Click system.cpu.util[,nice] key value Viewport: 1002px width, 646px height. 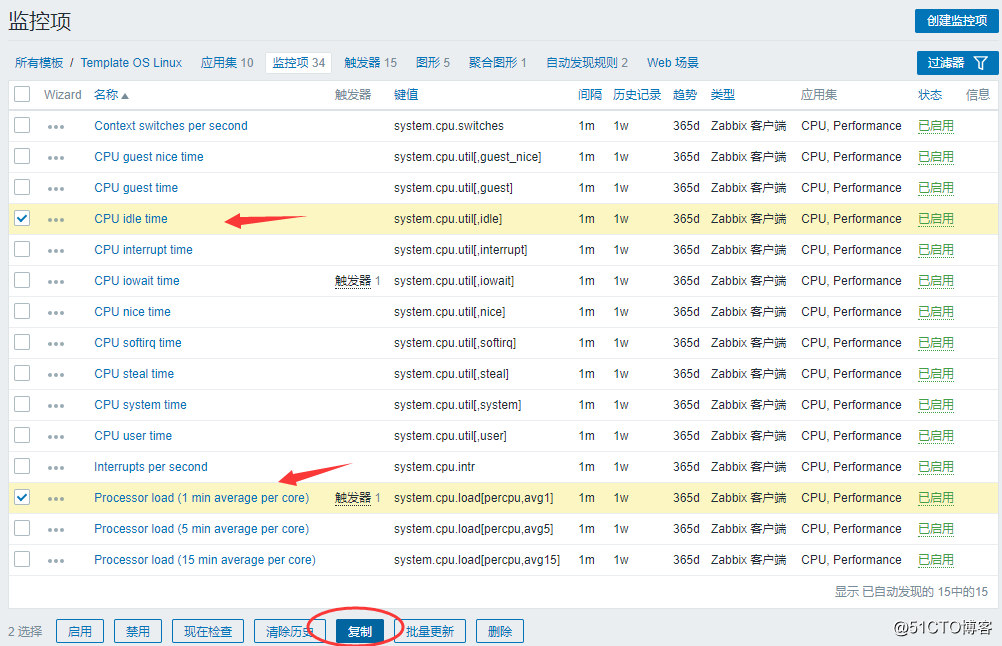tap(449, 312)
